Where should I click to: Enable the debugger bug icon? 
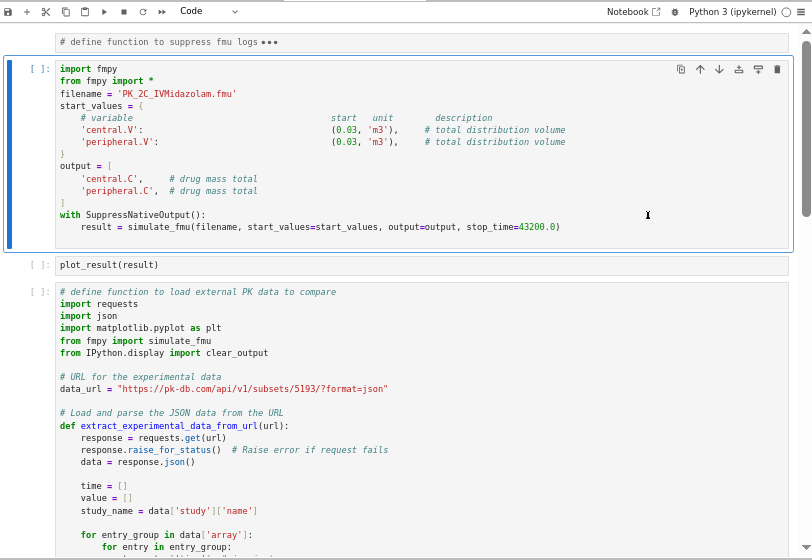click(675, 12)
